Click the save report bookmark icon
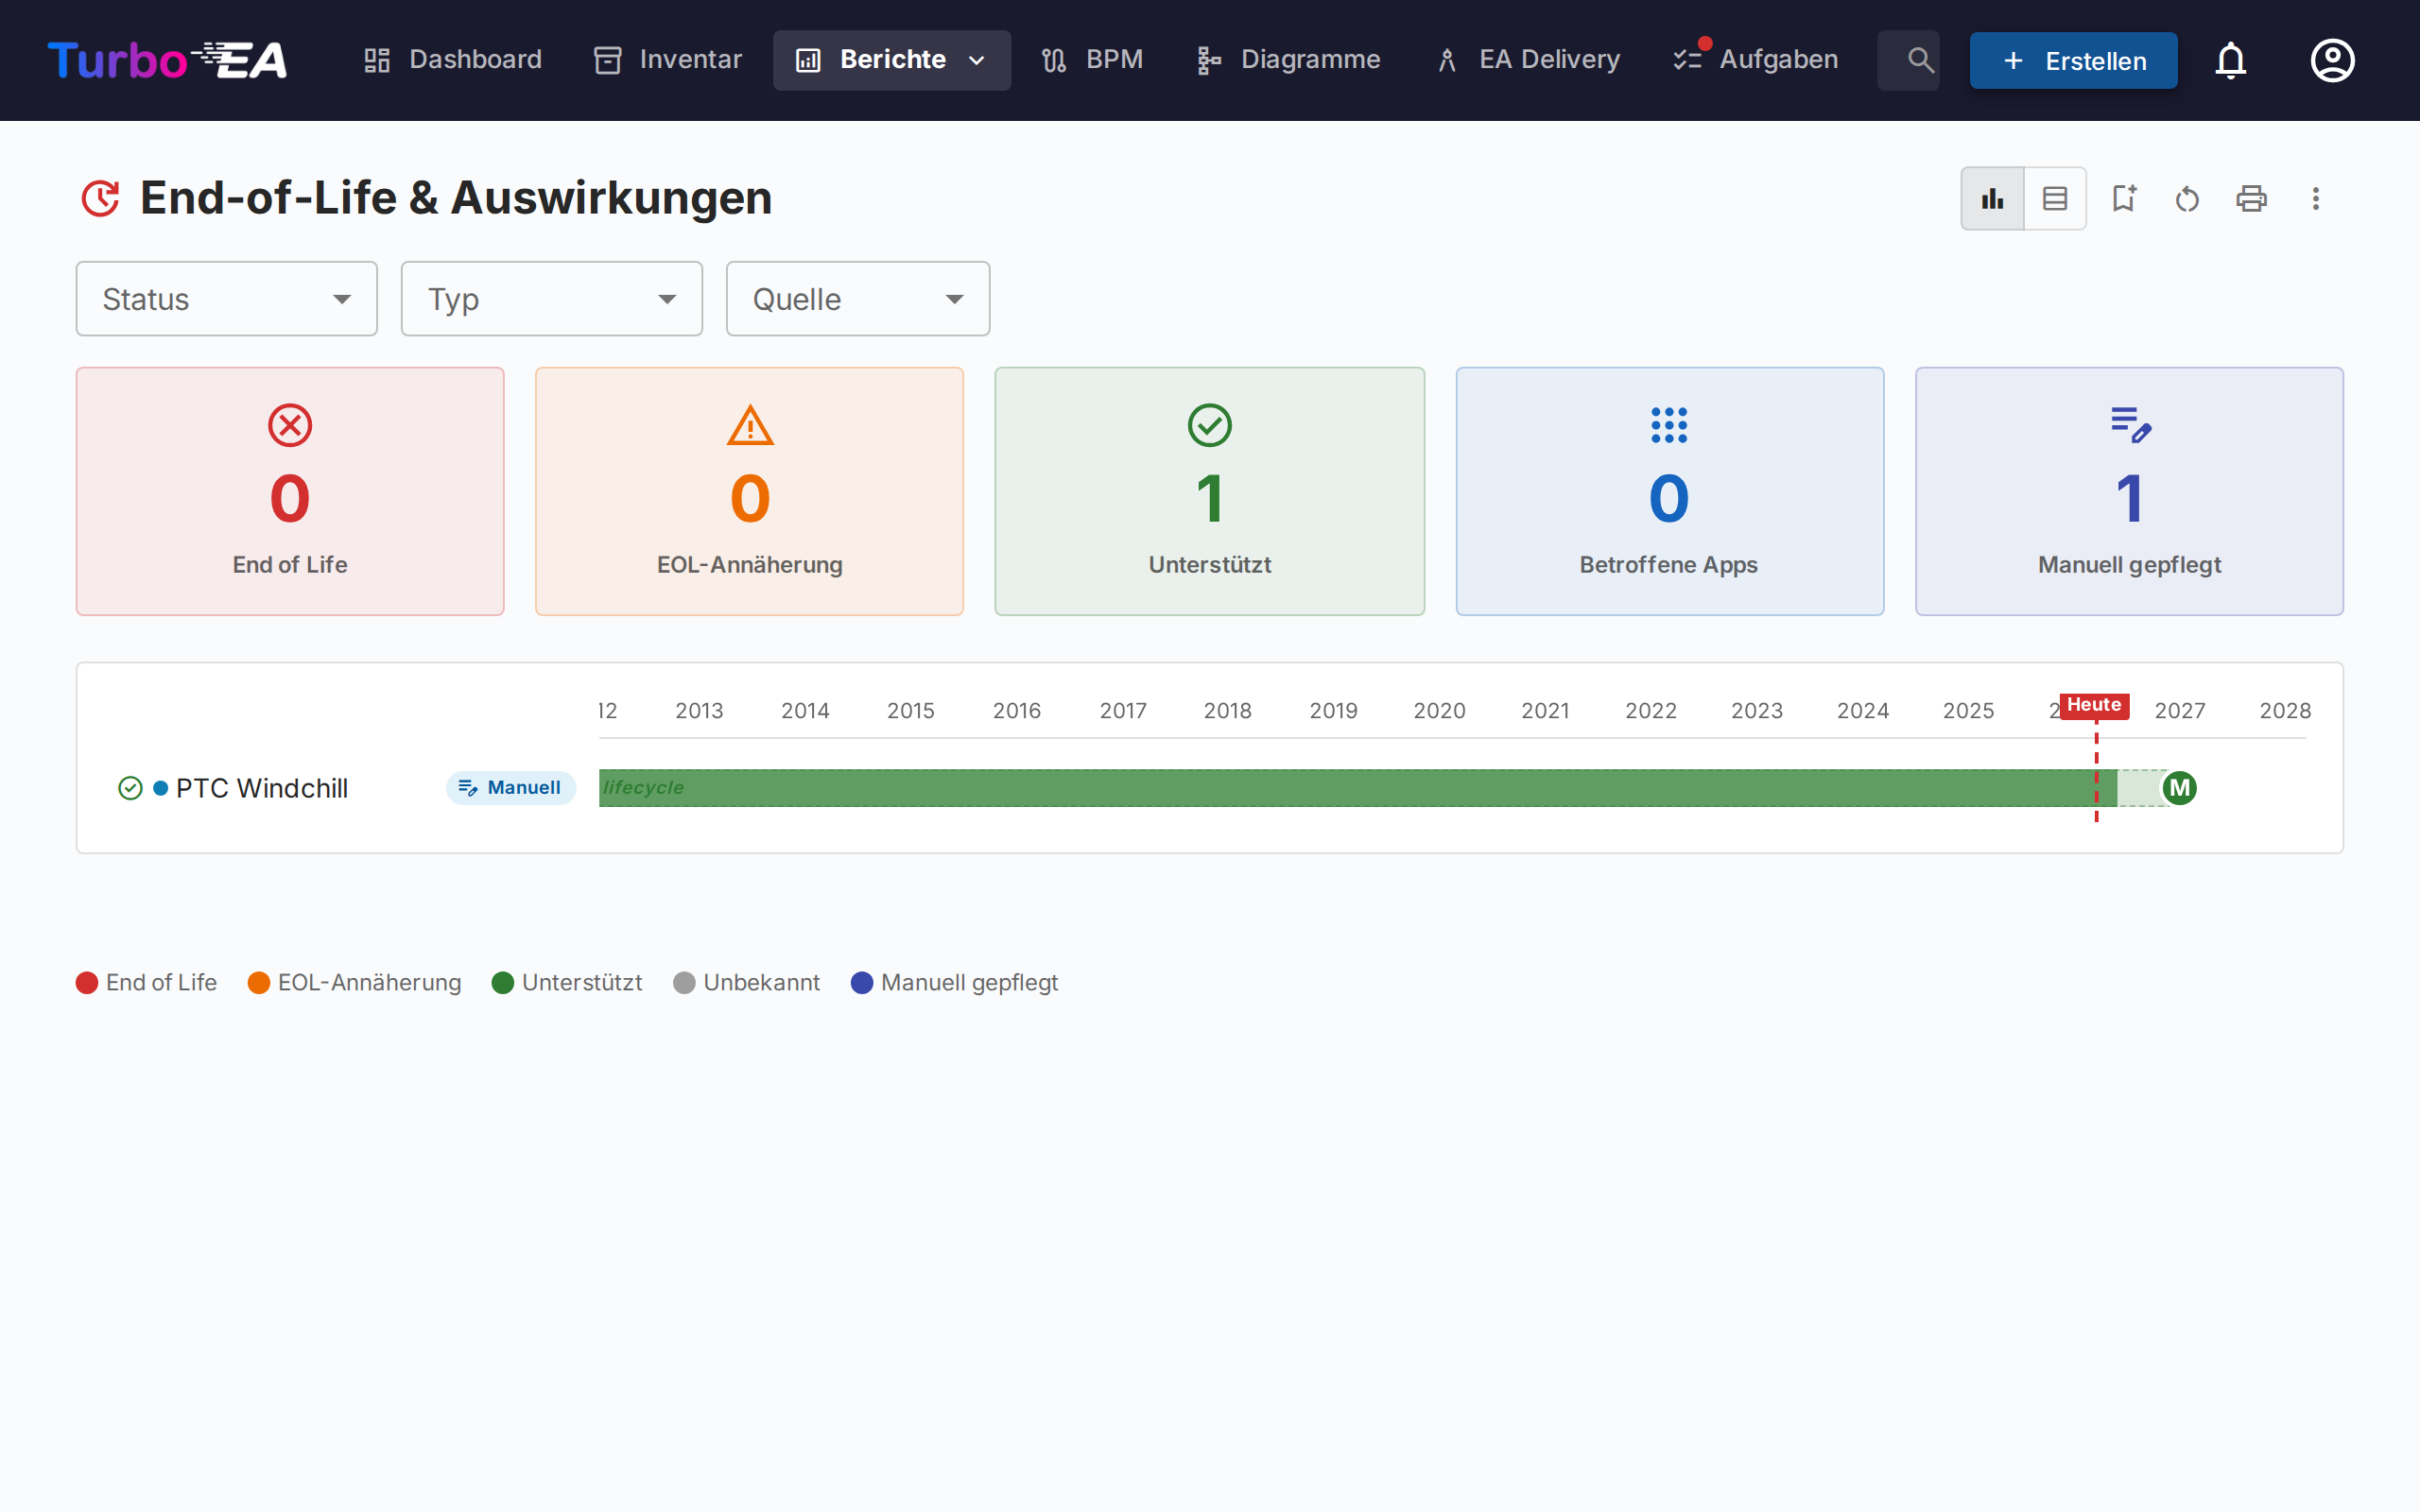Image resolution: width=2420 pixels, height=1512 pixels. pos(2123,199)
